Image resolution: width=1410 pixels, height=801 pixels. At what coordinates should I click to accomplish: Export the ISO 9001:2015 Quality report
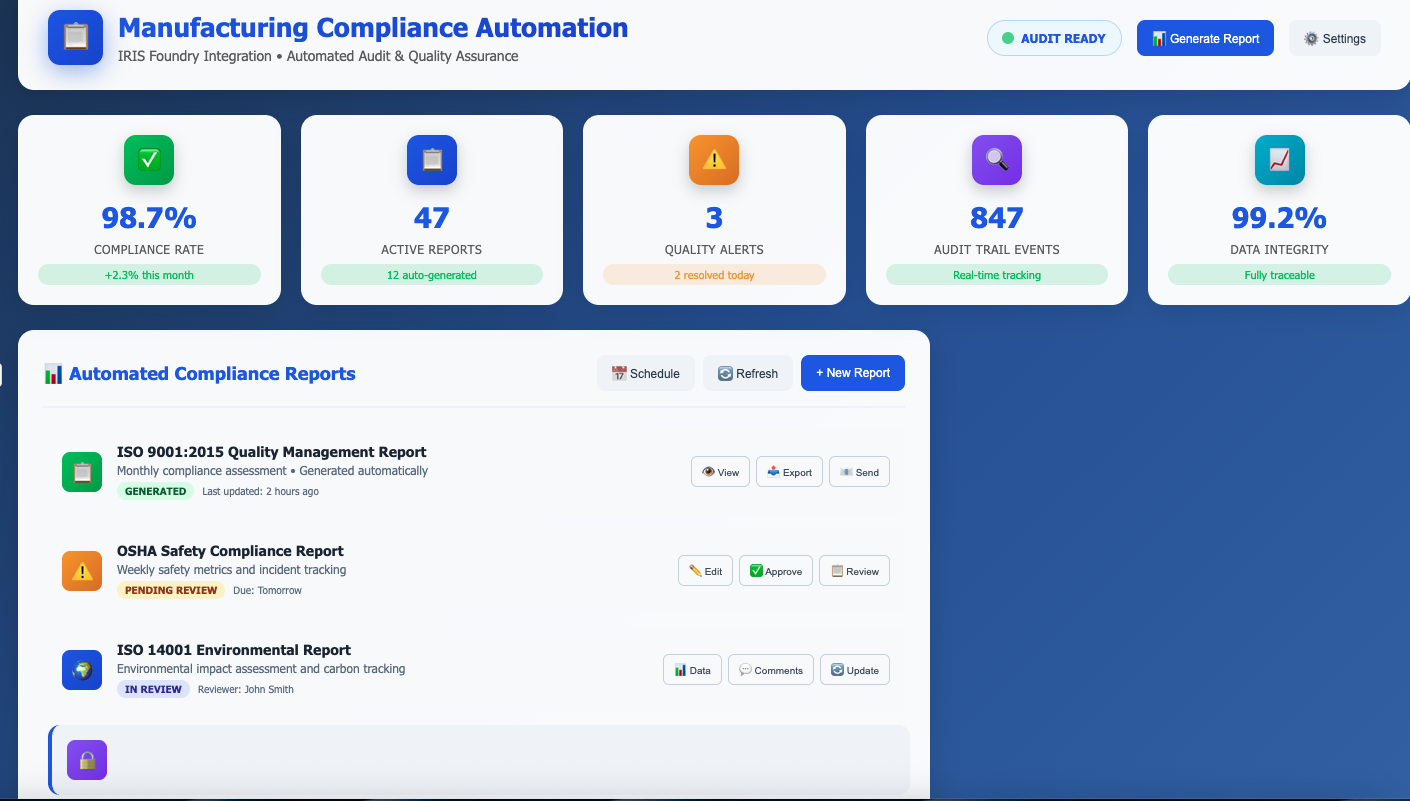click(789, 472)
